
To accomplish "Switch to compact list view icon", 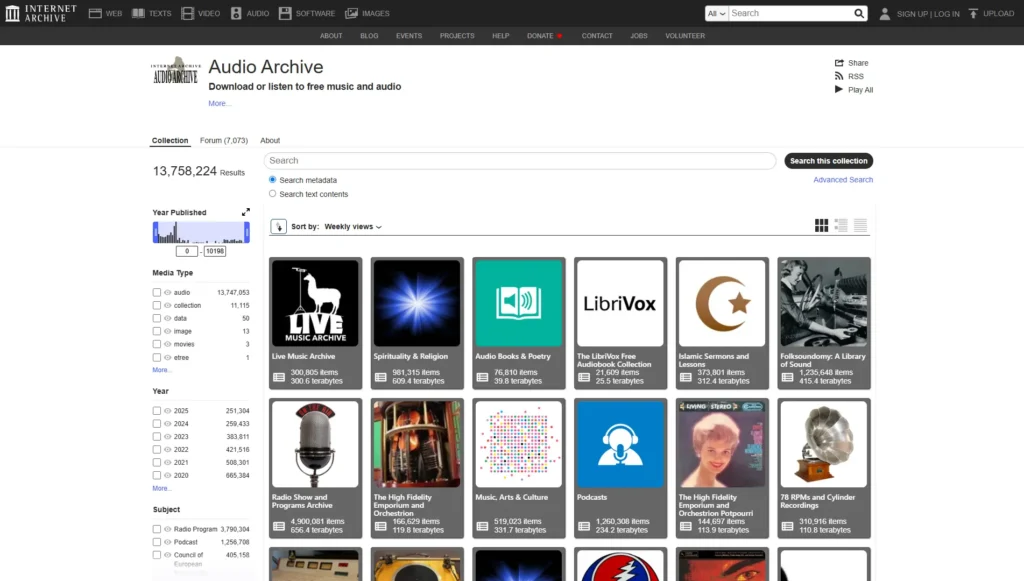I will click(860, 225).
